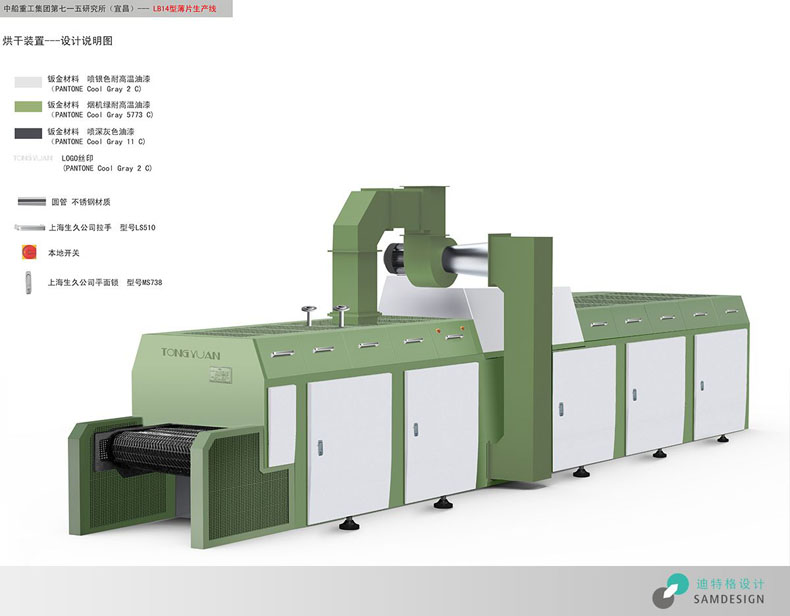Select the LS510 pull handle icon

click(29, 227)
